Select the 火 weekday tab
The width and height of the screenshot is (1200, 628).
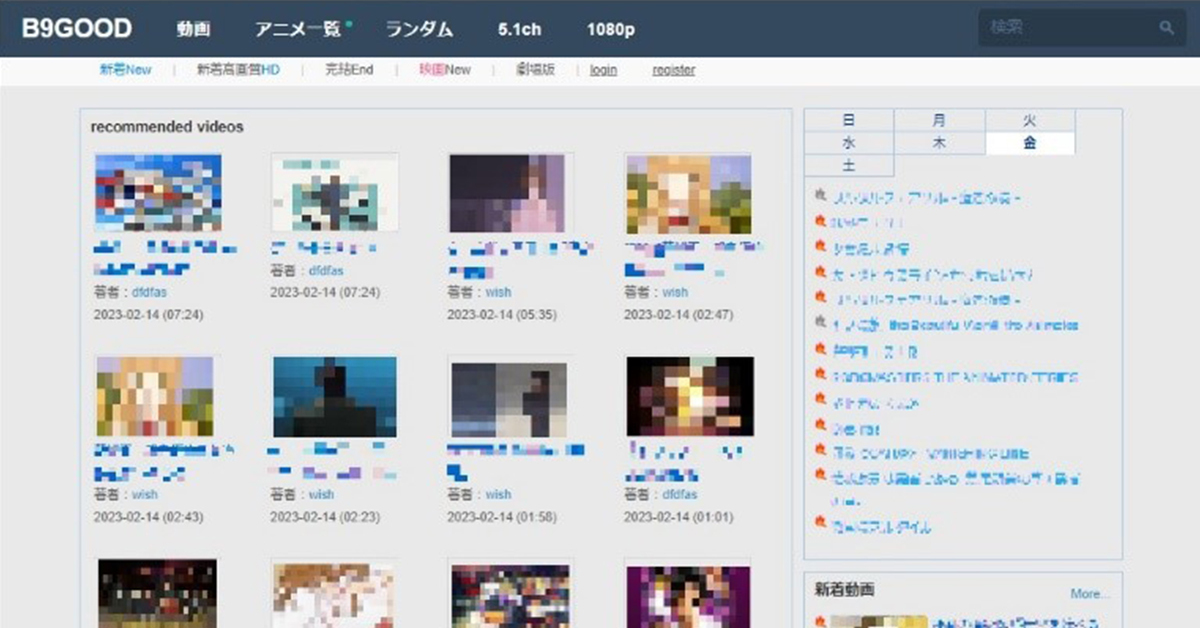point(1029,120)
